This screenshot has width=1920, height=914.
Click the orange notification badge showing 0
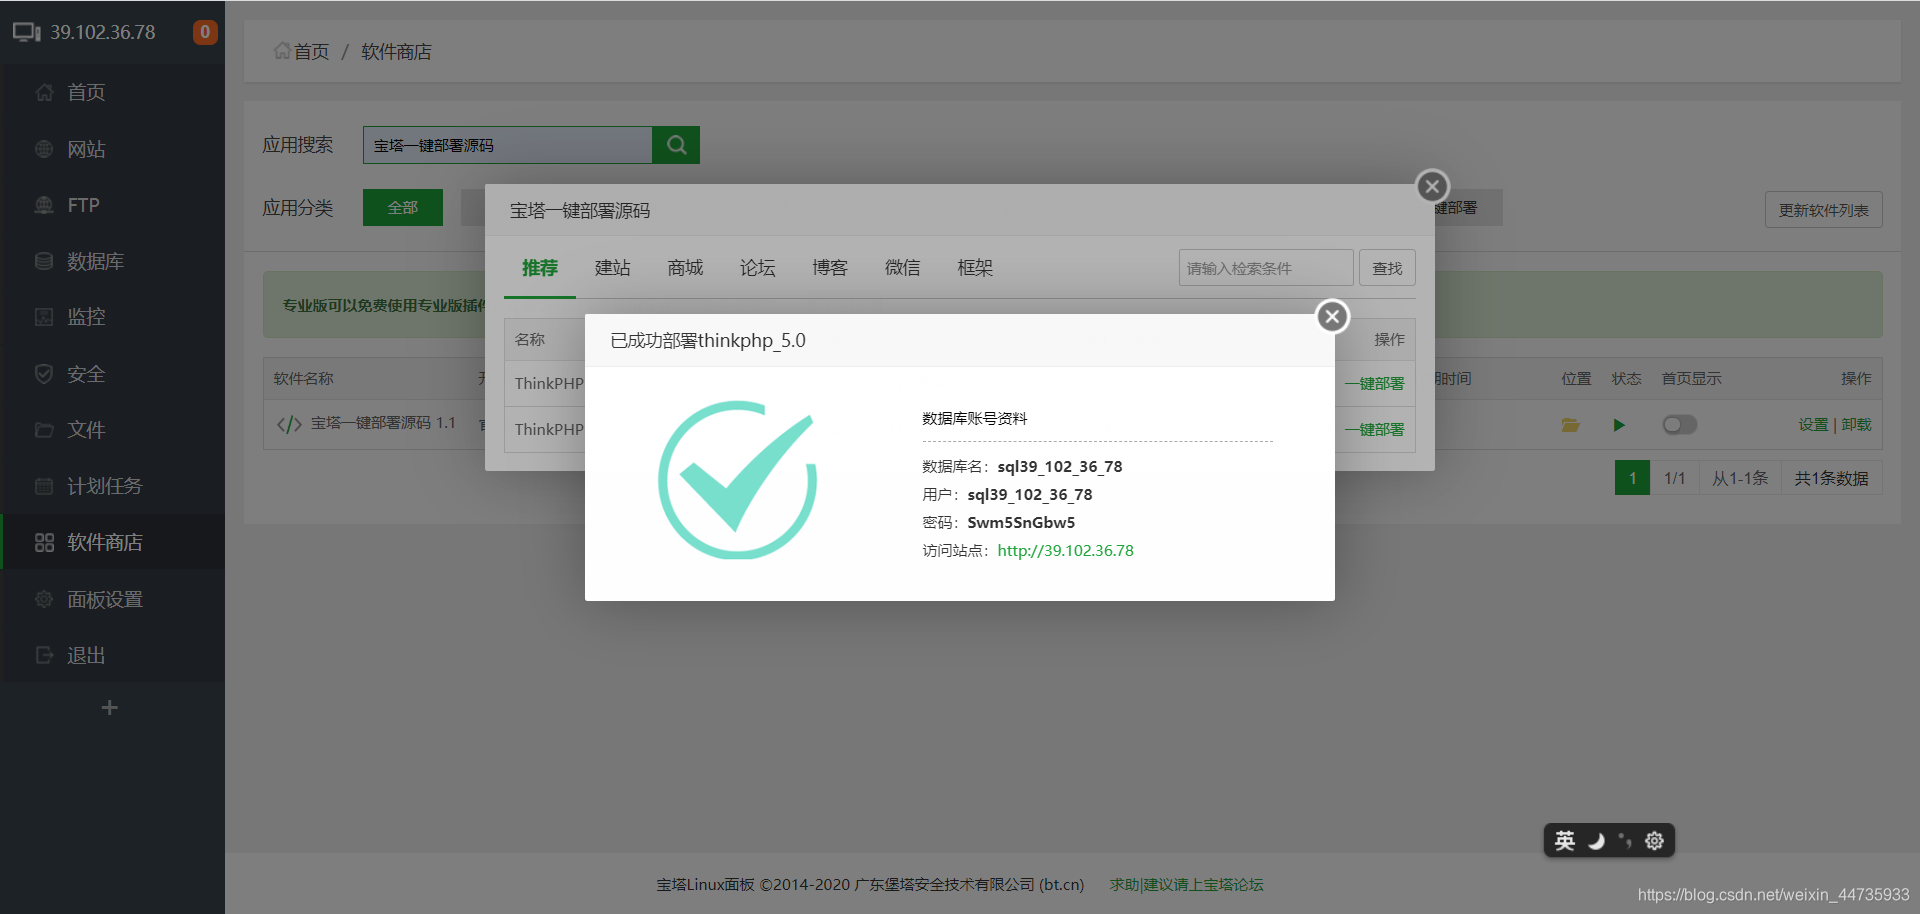205,32
